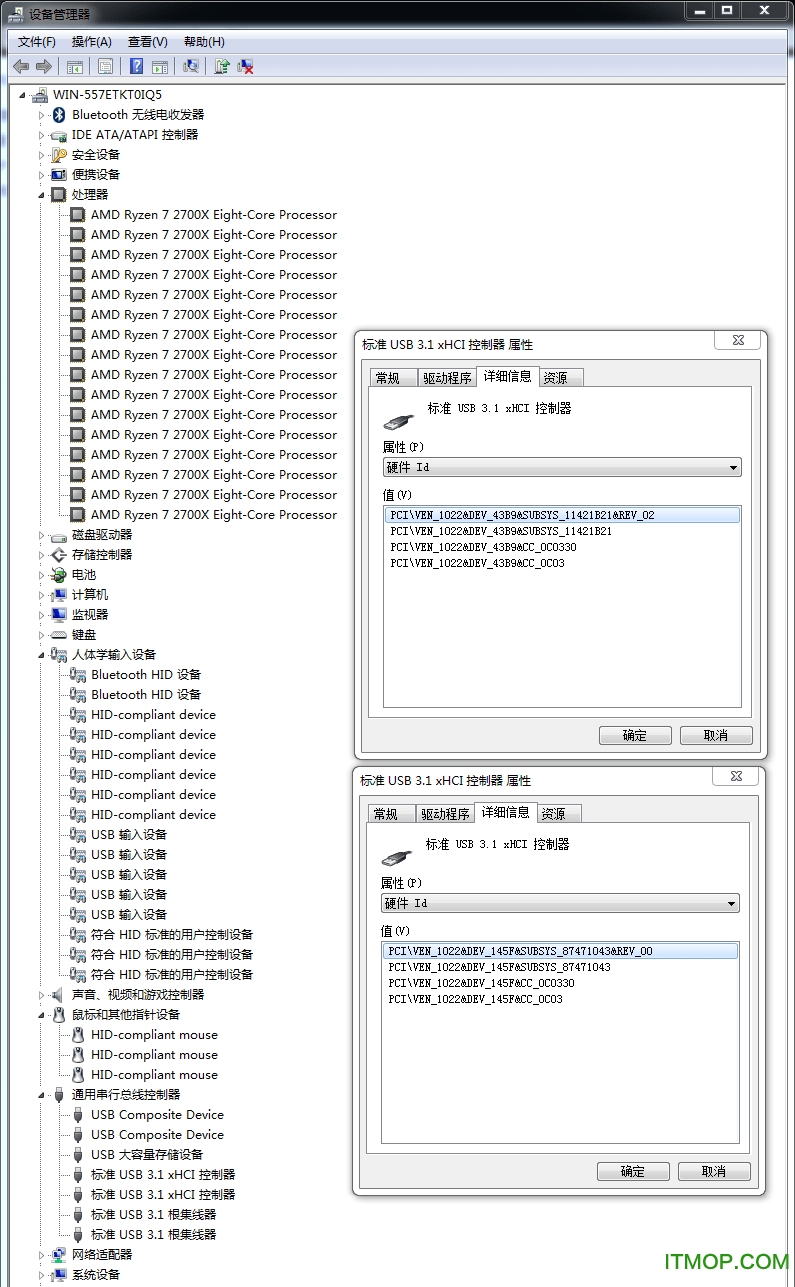Viewport: 795px width, 1287px height.
Task: Open the 操作(A) menu
Action: click(92, 42)
